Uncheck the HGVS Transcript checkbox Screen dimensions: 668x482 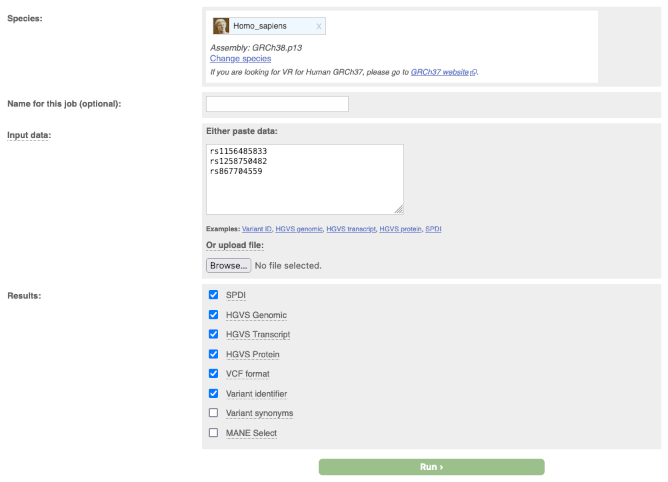click(x=213, y=334)
